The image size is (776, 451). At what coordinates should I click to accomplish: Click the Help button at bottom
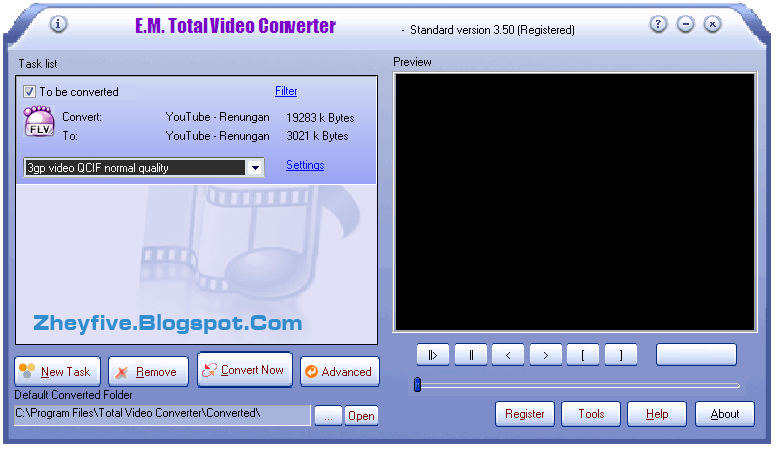click(x=657, y=414)
